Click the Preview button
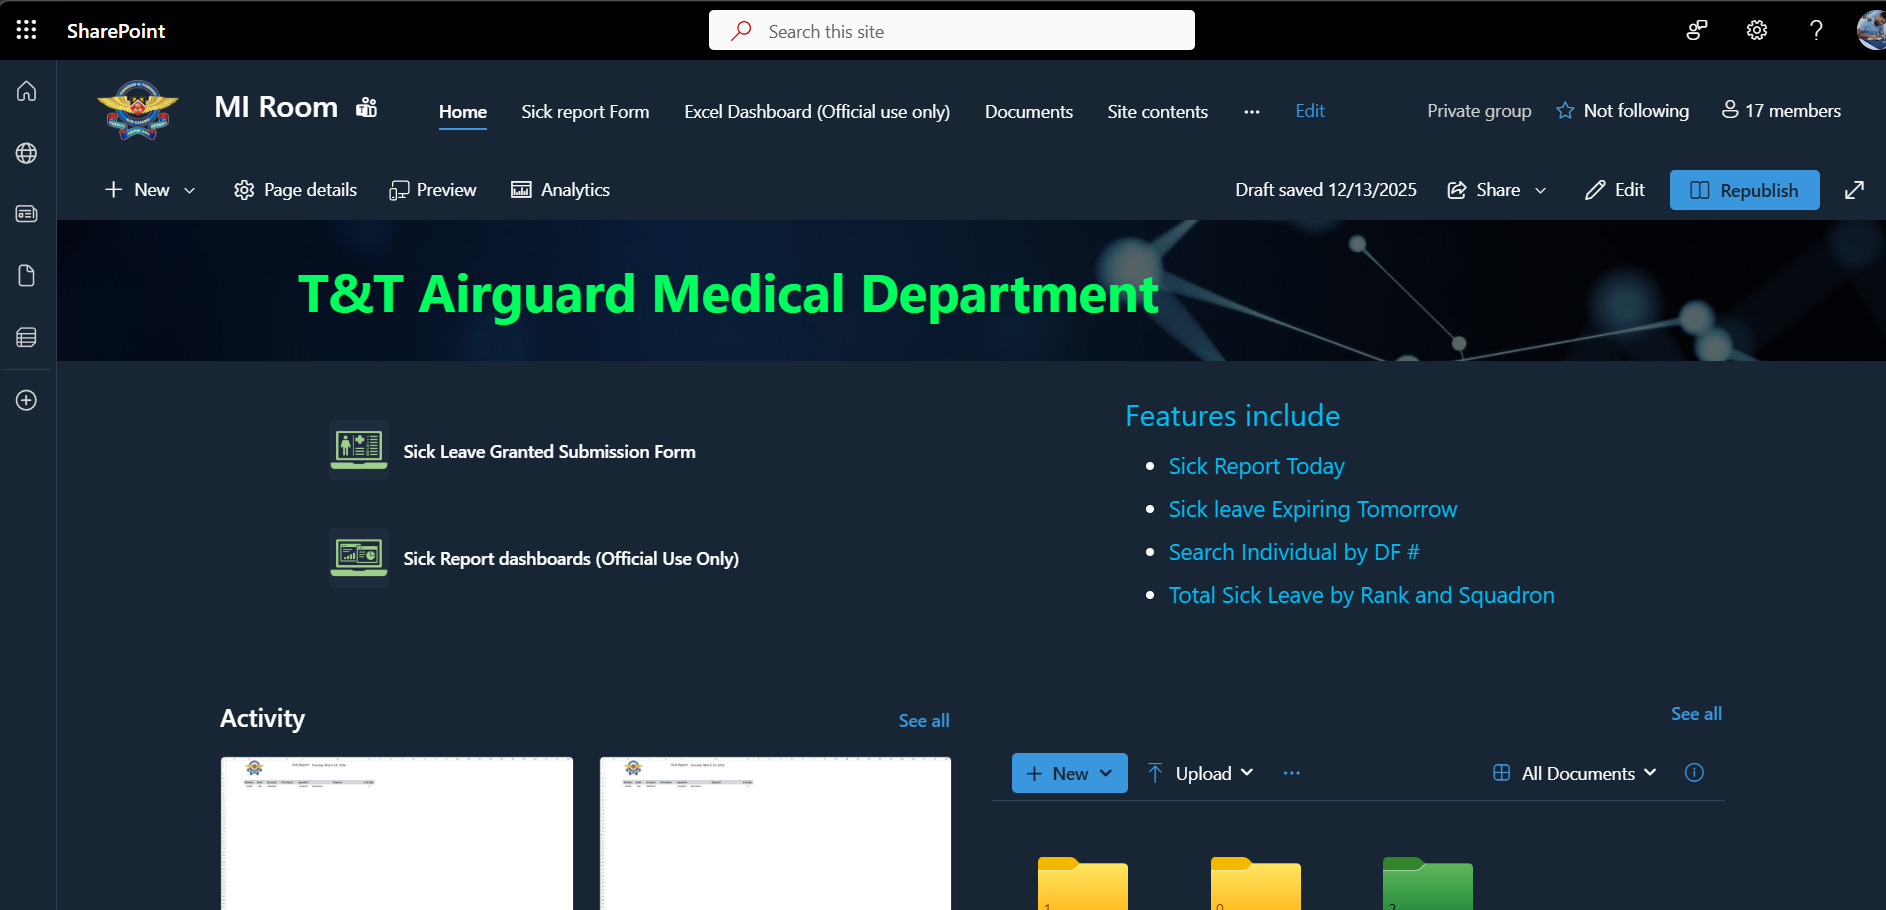This screenshot has height=910, width=1886. (433, 190)
